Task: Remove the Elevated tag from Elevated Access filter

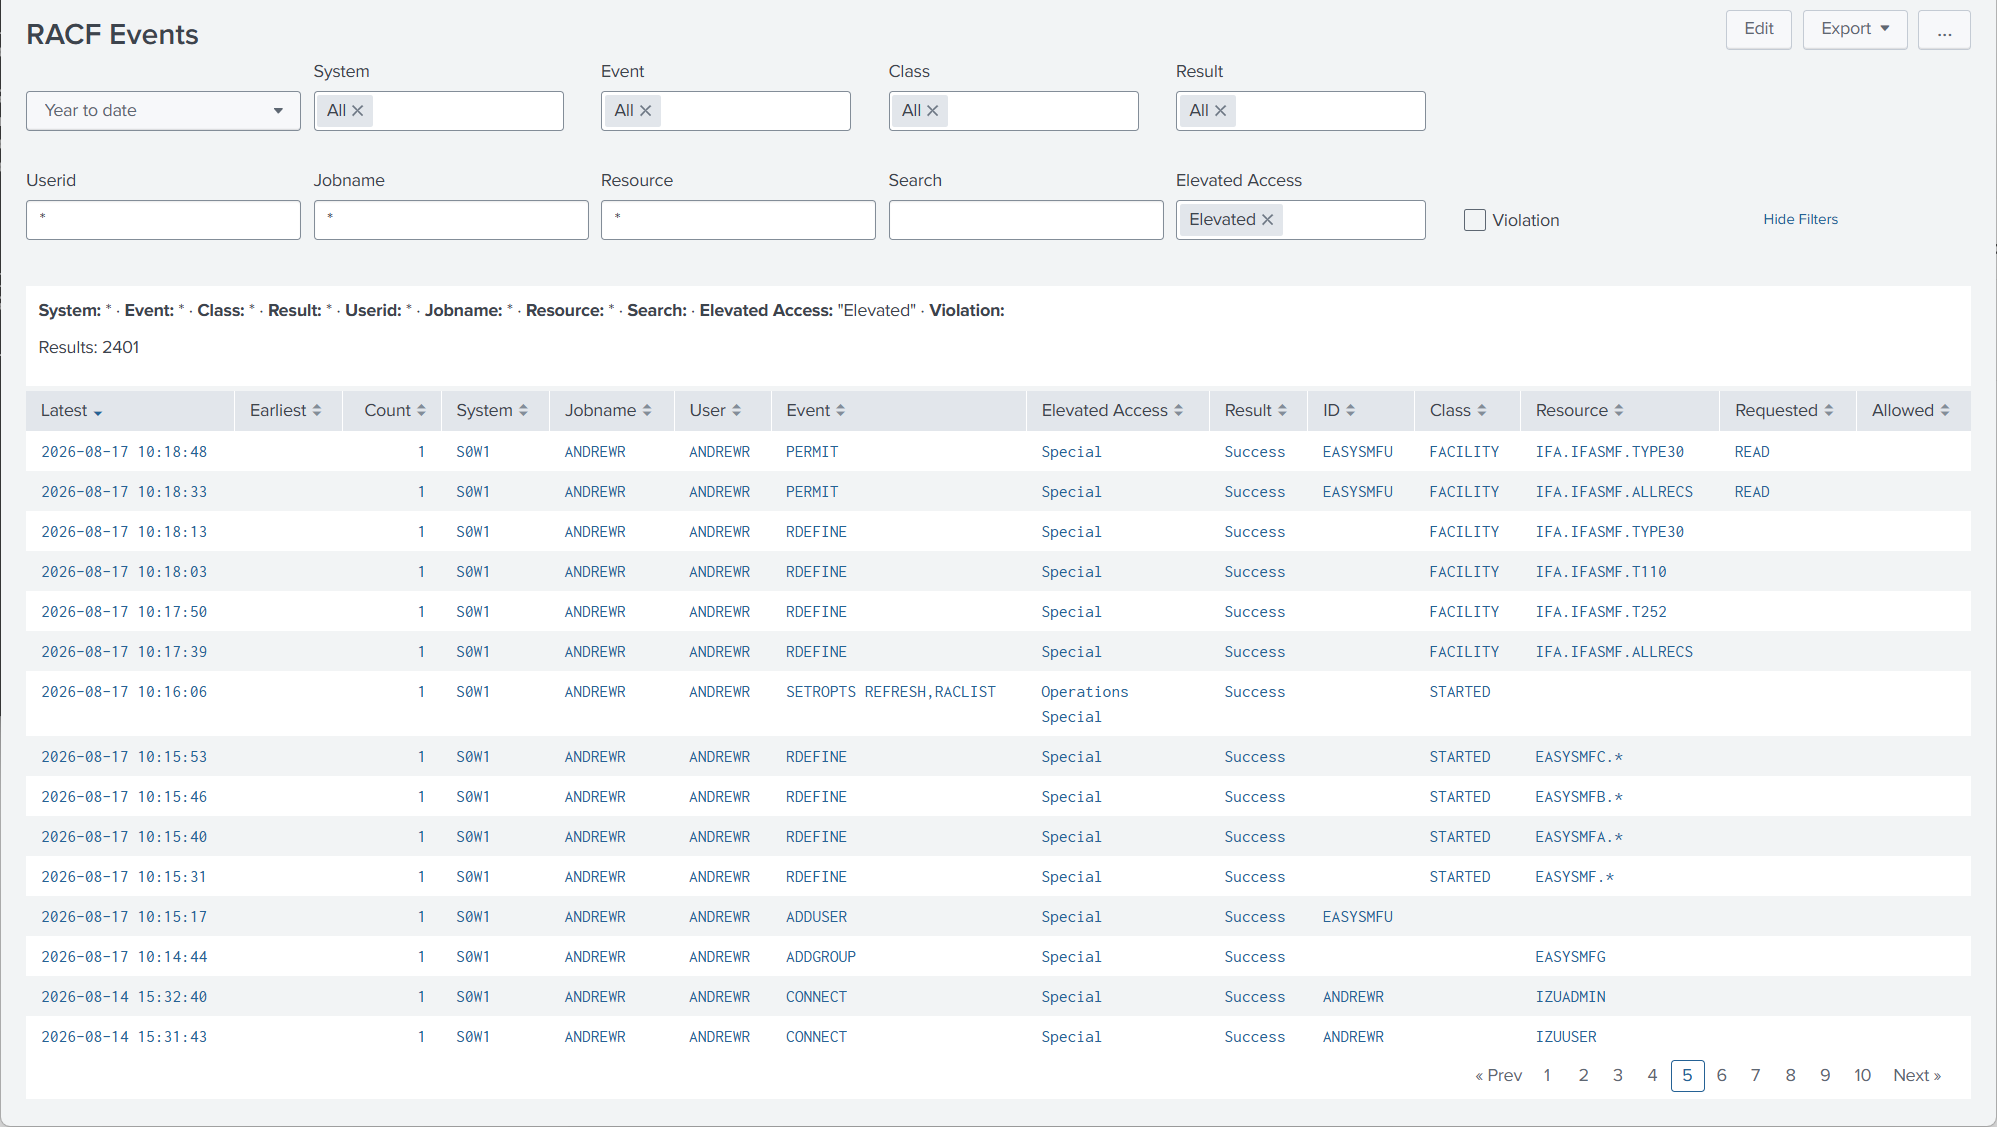Action: (1268, 220)
